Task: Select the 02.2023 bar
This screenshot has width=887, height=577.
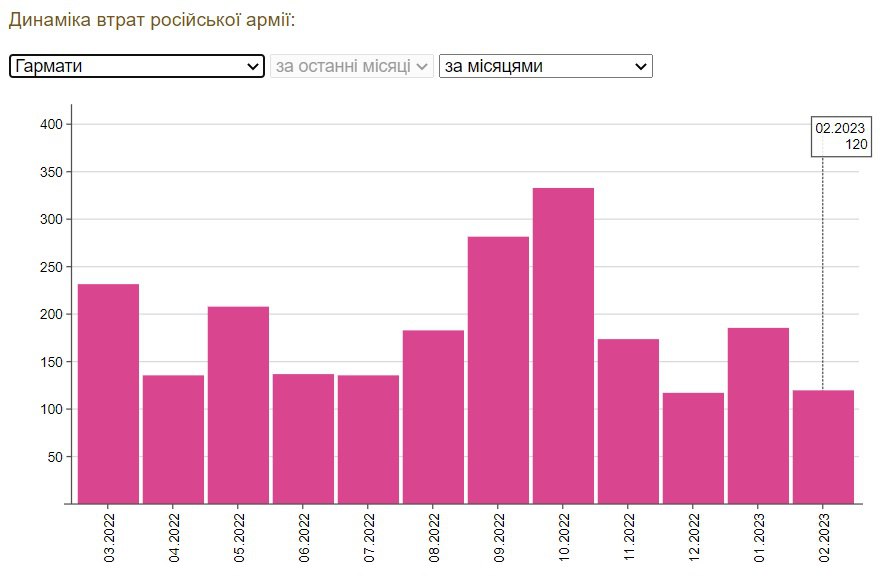Action: pos(823,447)
